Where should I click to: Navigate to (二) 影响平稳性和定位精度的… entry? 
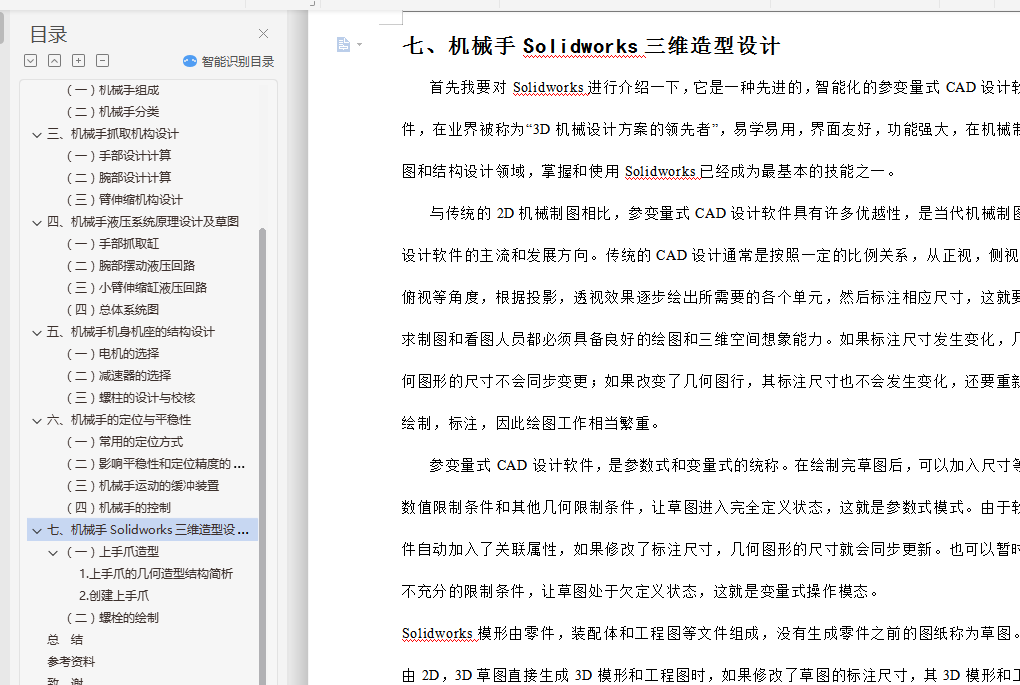coord(155,464)
